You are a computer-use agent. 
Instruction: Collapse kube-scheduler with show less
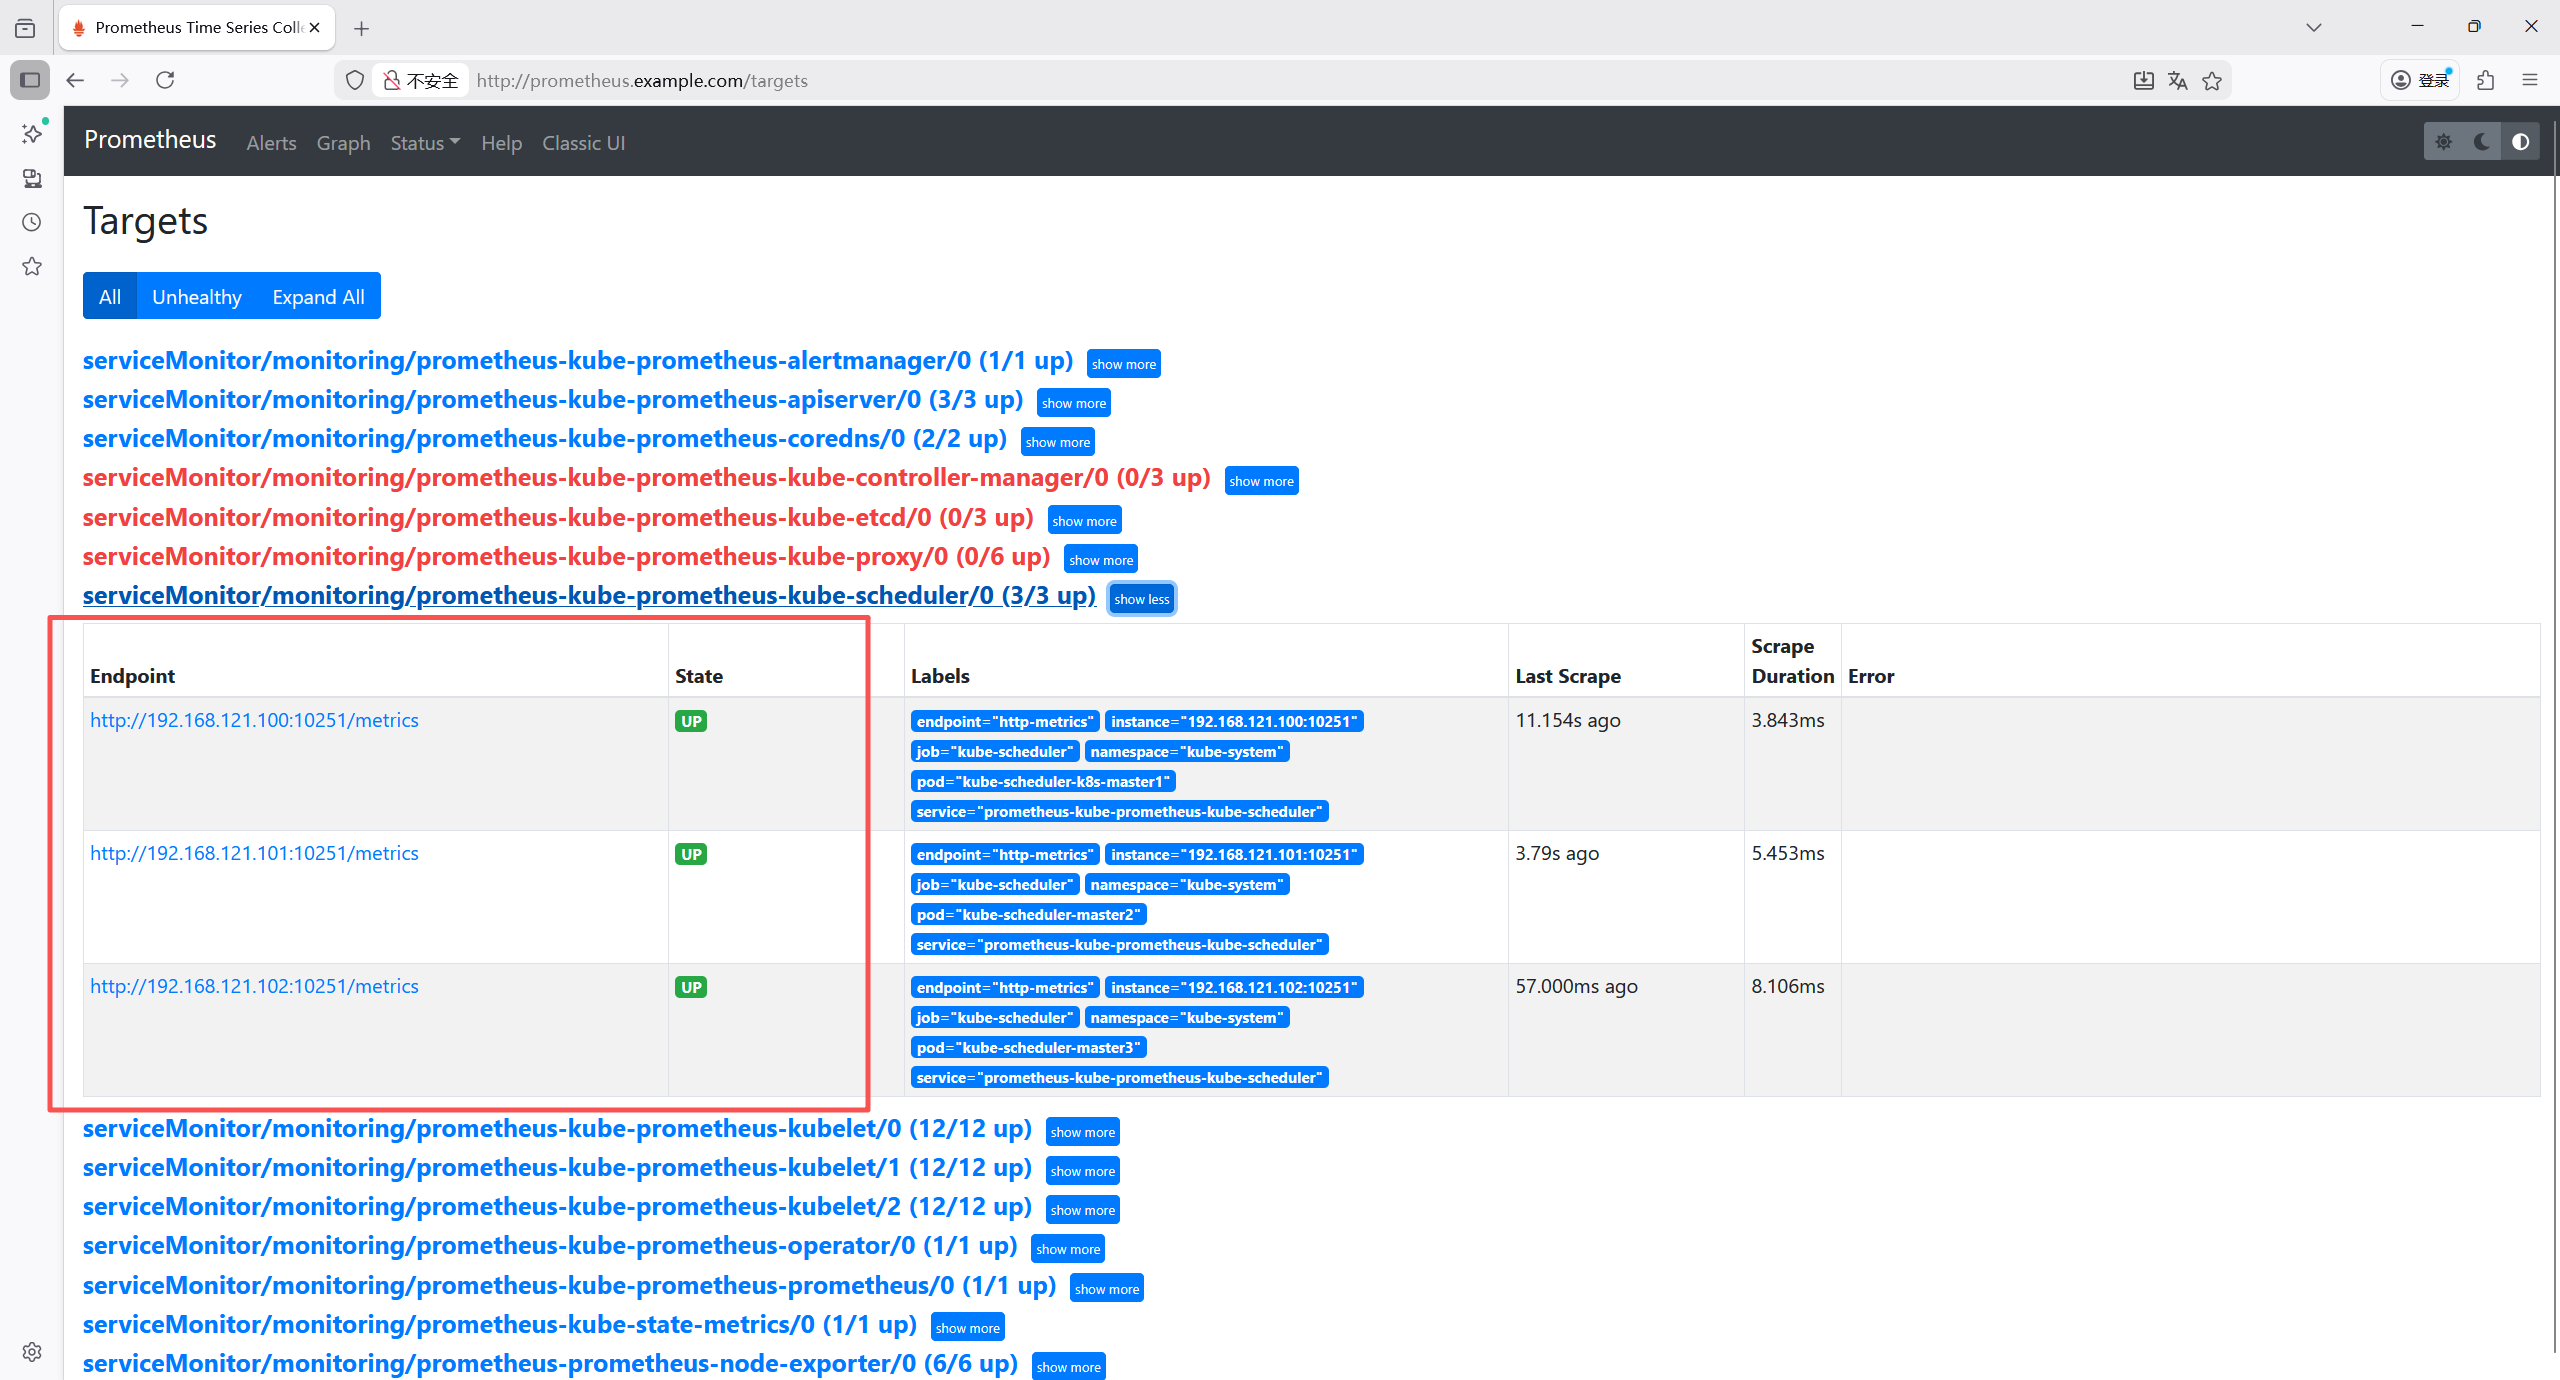1141,599
